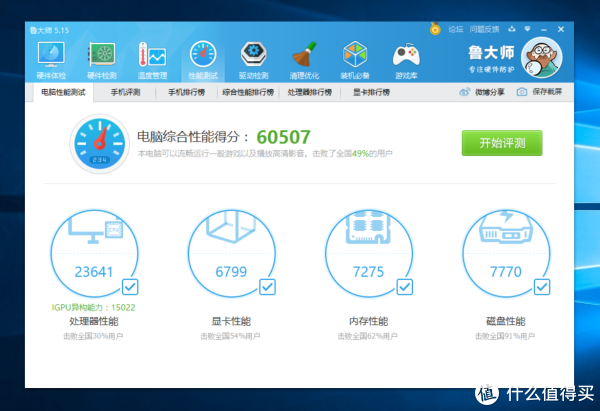Open the 清理优化 broom cleanup icon
The image size is (600, 411).
[304, 60]
